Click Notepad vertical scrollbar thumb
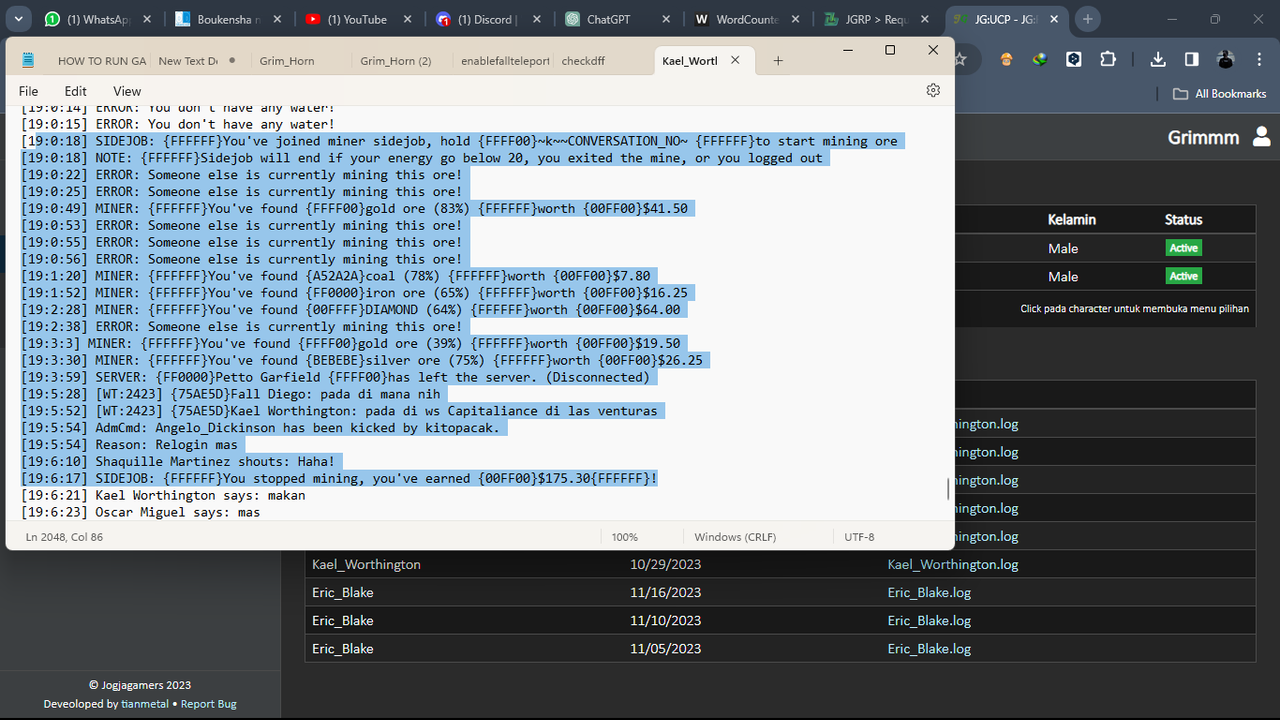Screen dimensions: 1280x720 pos(948,489)
